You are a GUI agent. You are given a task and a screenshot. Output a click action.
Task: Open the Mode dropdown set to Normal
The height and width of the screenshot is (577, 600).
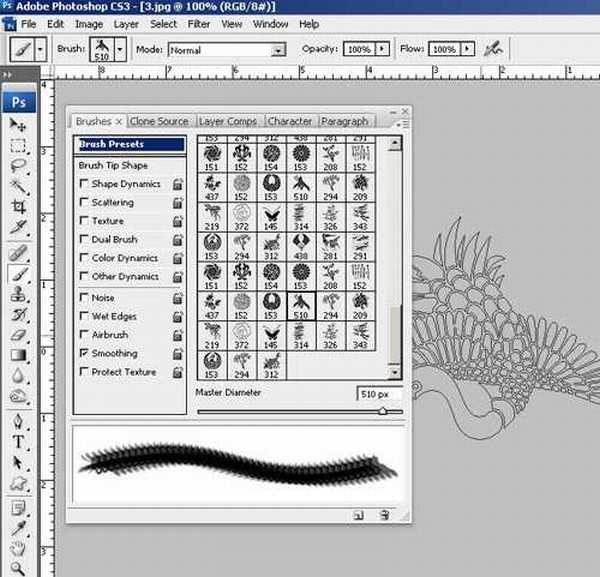point(278,49)
